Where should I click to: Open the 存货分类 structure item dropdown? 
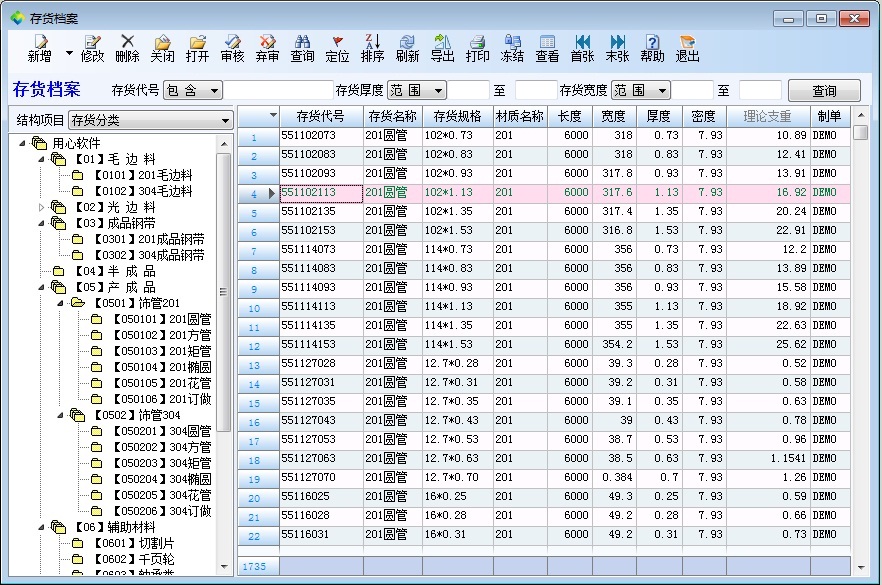click(150, 121)
